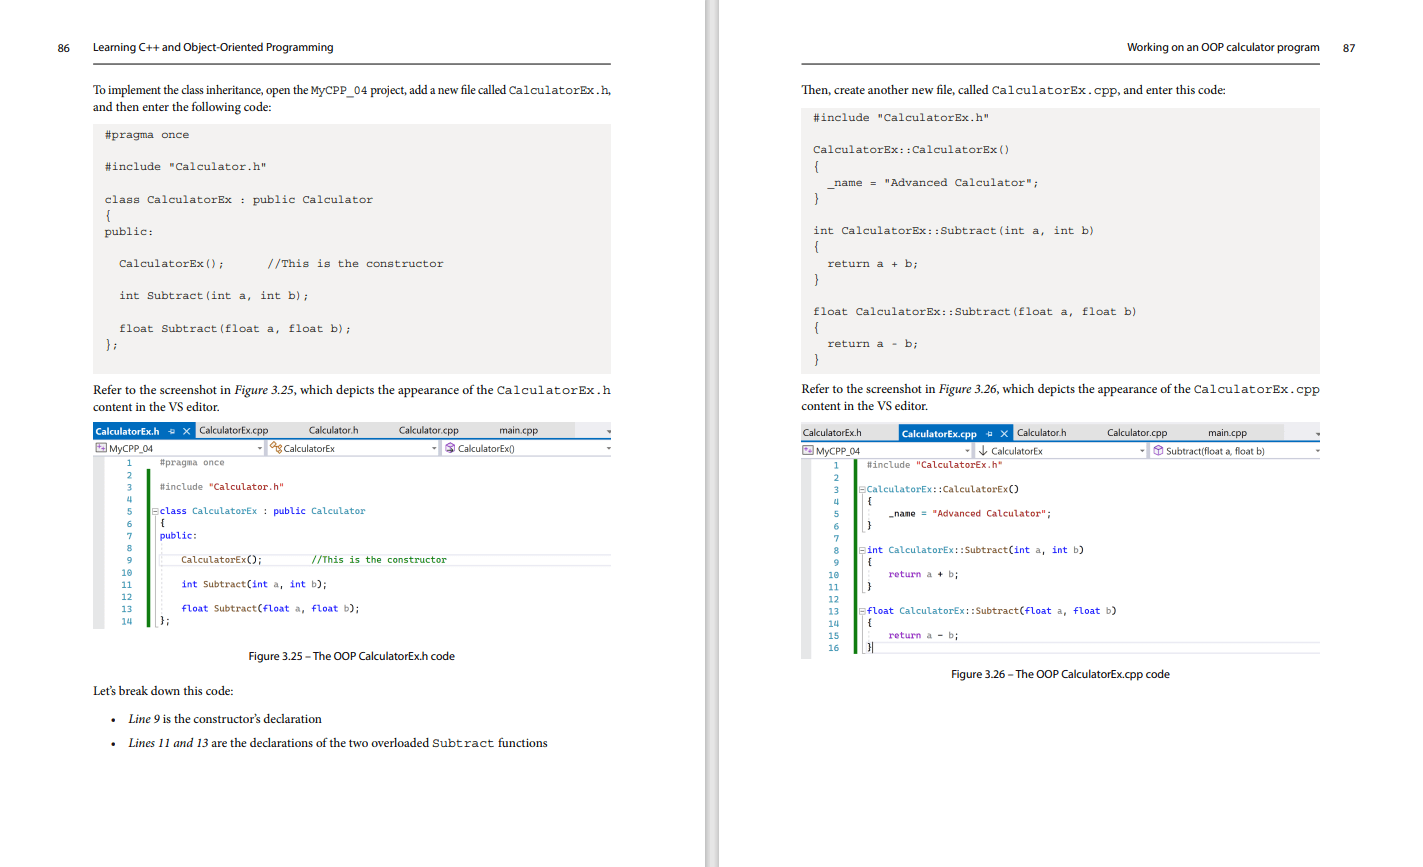Image resolution: width=1423 pixels, height=867 pixels.
Task: Click line number 10 in Figure 3.26 editor
Action: pos(834,575)
